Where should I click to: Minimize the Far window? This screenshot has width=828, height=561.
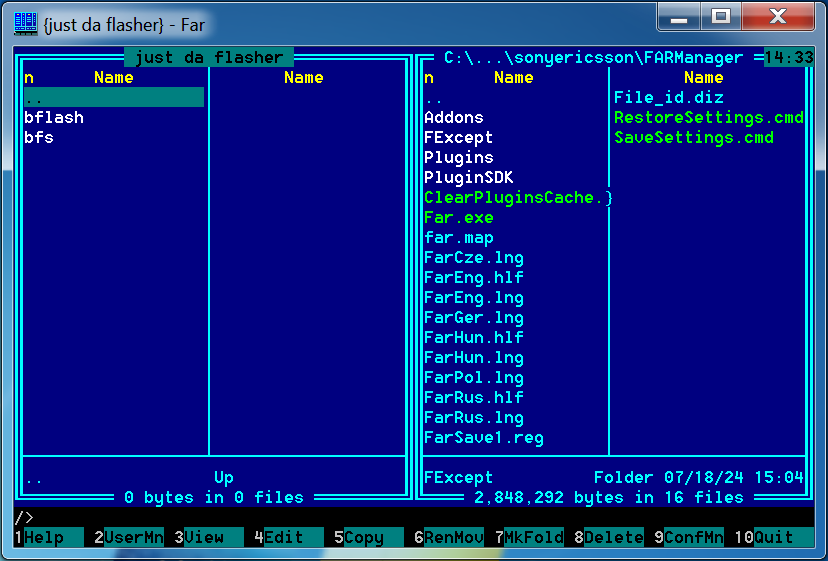(679, 17)
